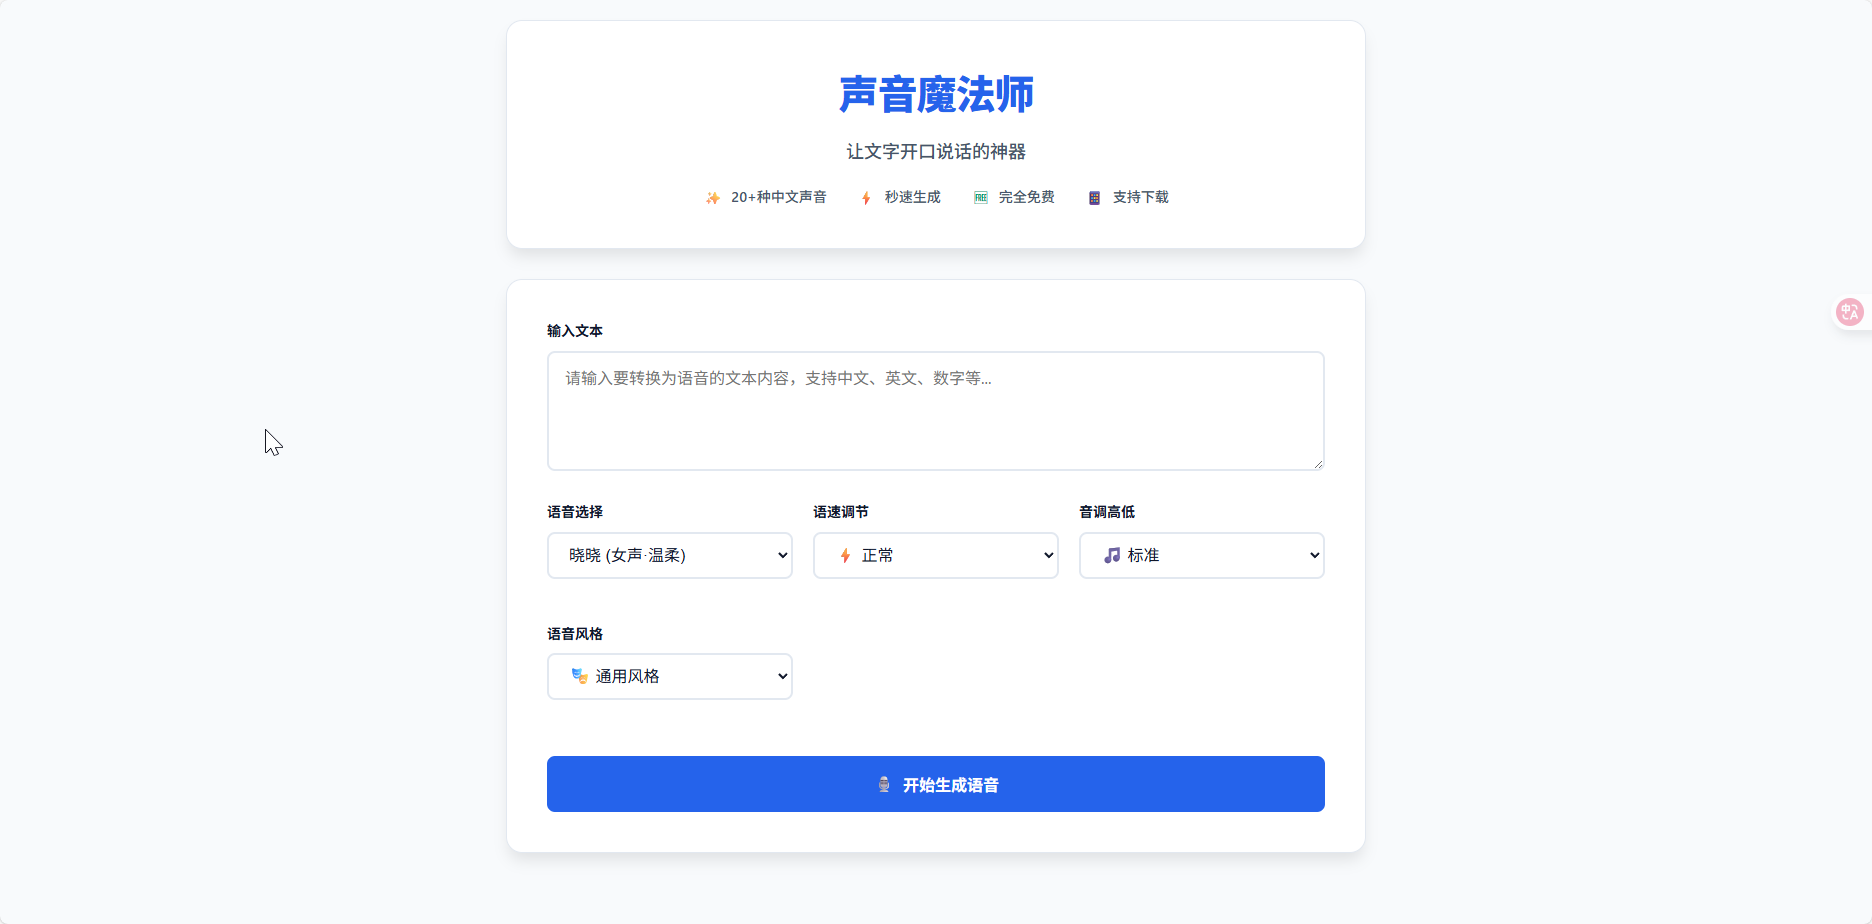Click the 20+种中文声音 feature label
Viewport: 1872px width, 924px height.
[x=779, y=197]
